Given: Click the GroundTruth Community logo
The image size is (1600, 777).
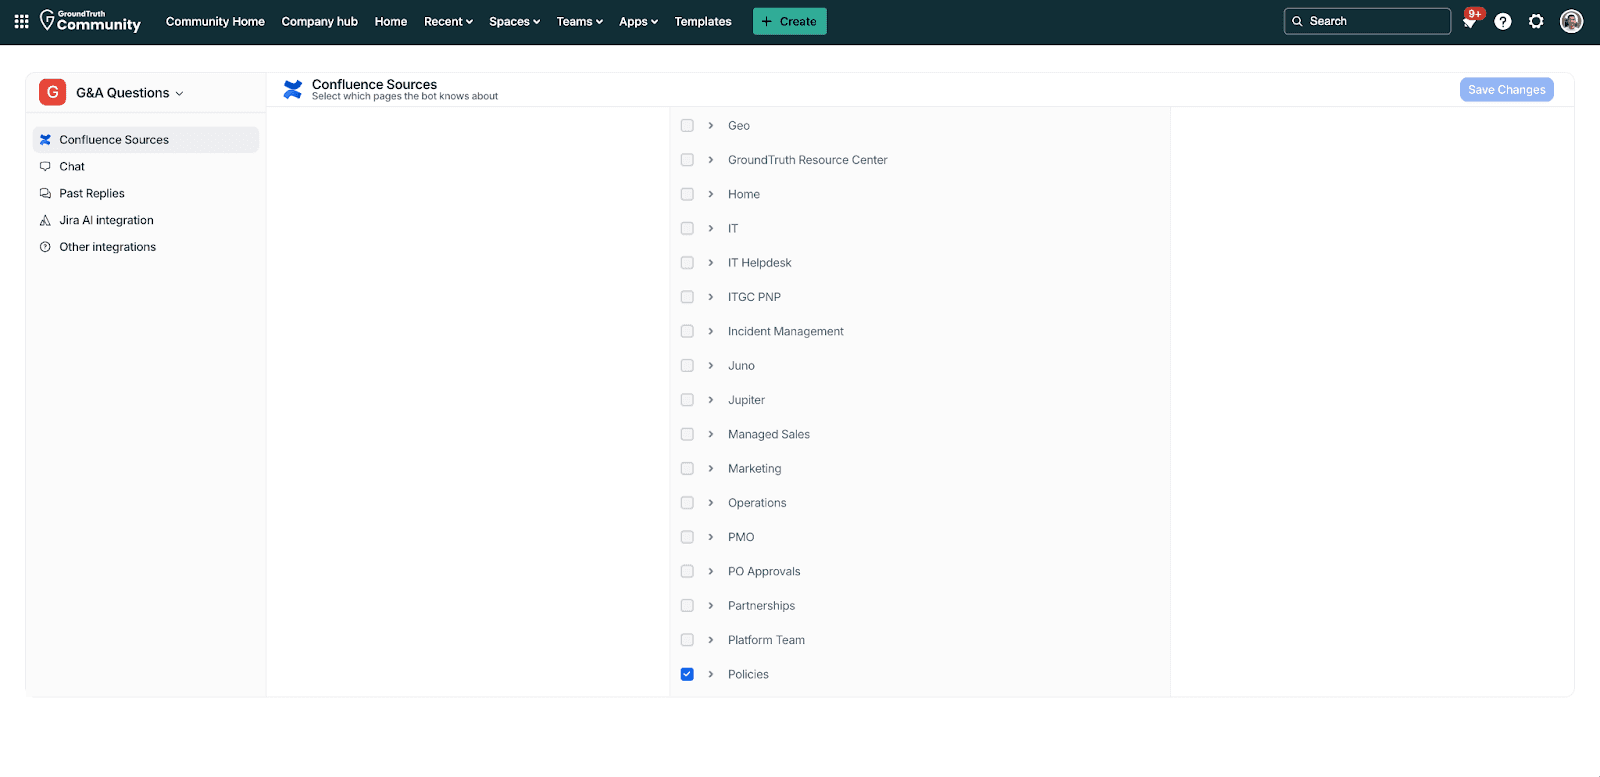Looking at the screenshot, I should point(90,21).
